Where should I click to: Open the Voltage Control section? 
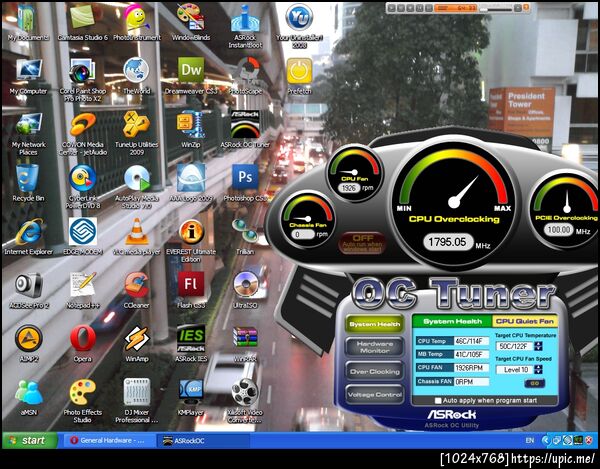click(x=375, y=394)
